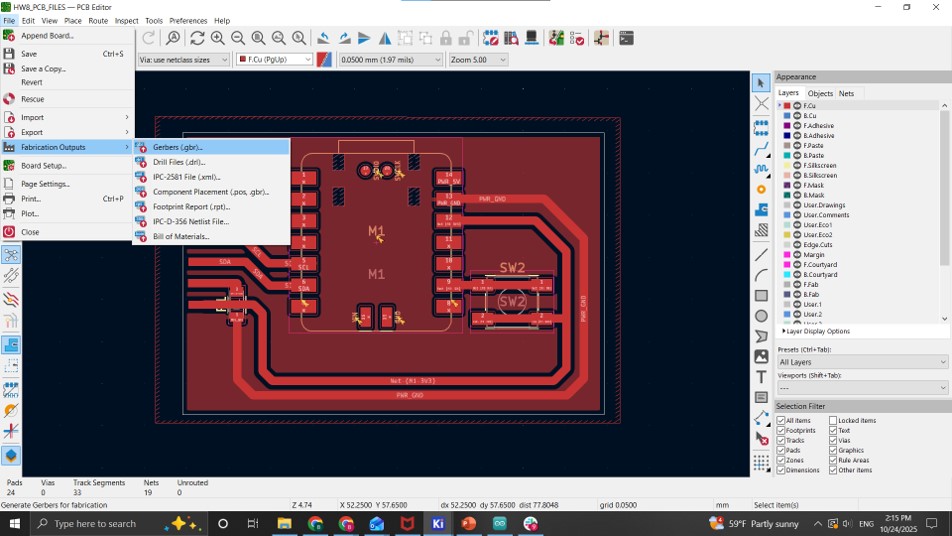
Task: Activate the local ratsnest tool
Action: (761, 104)
